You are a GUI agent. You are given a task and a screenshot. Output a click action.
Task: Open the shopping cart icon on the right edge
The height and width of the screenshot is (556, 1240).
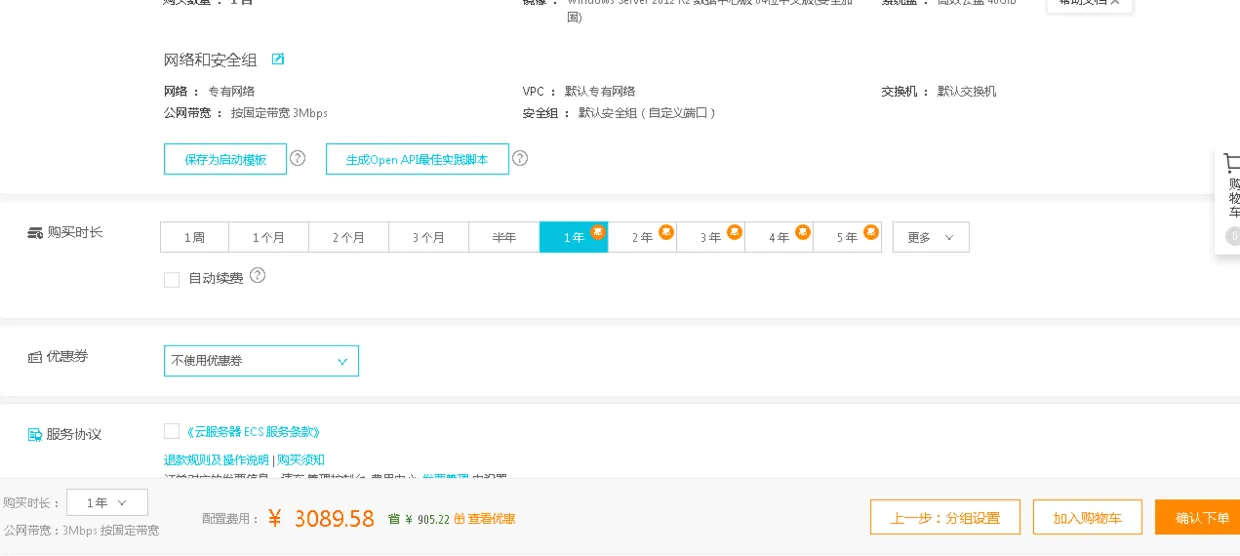(x=1232, y=164)
